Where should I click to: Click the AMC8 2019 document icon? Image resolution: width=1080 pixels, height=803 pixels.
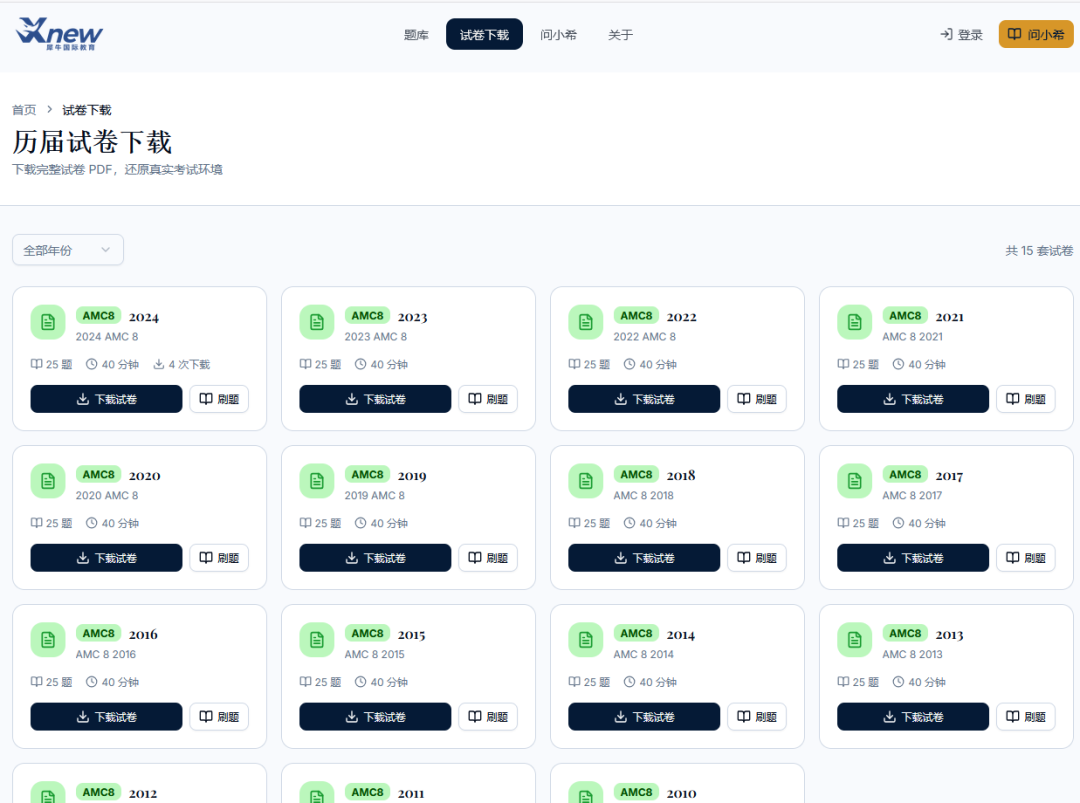(x=317, y=481)
